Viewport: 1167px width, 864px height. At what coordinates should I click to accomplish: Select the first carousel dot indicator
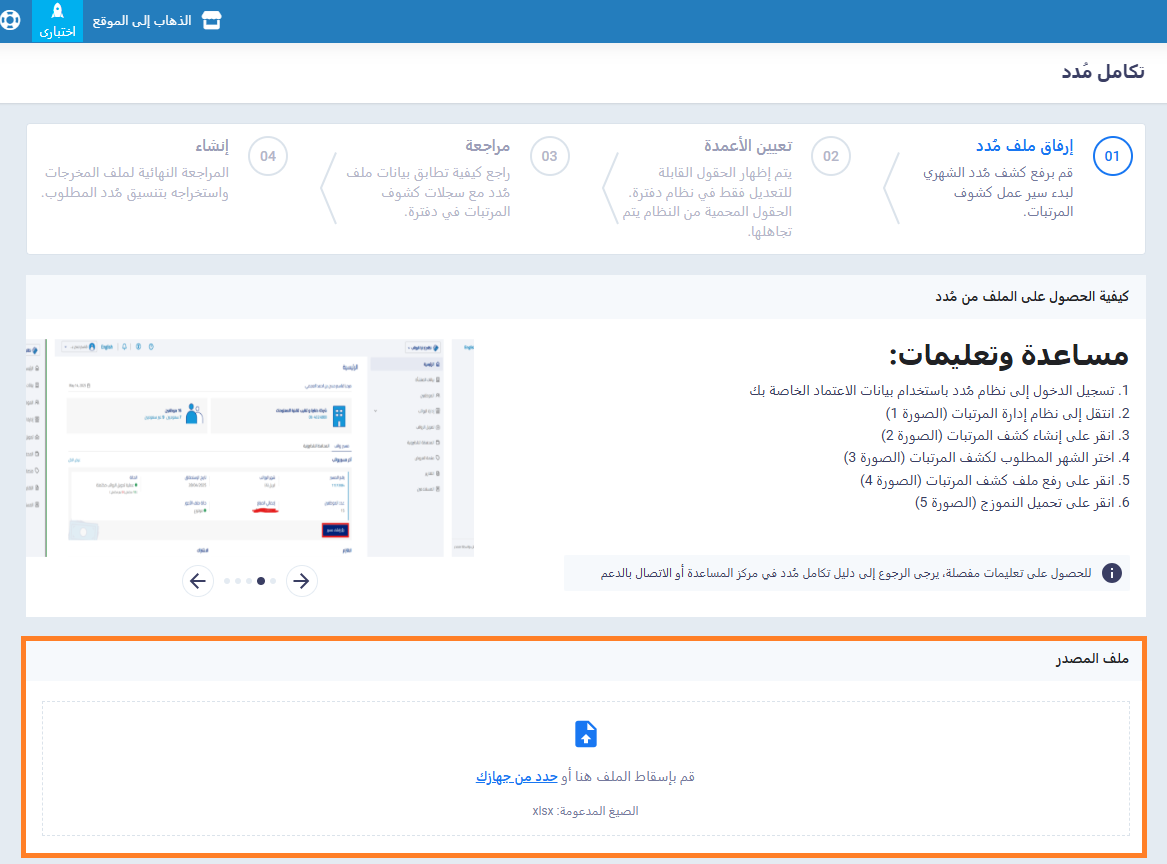coord(227,581)
